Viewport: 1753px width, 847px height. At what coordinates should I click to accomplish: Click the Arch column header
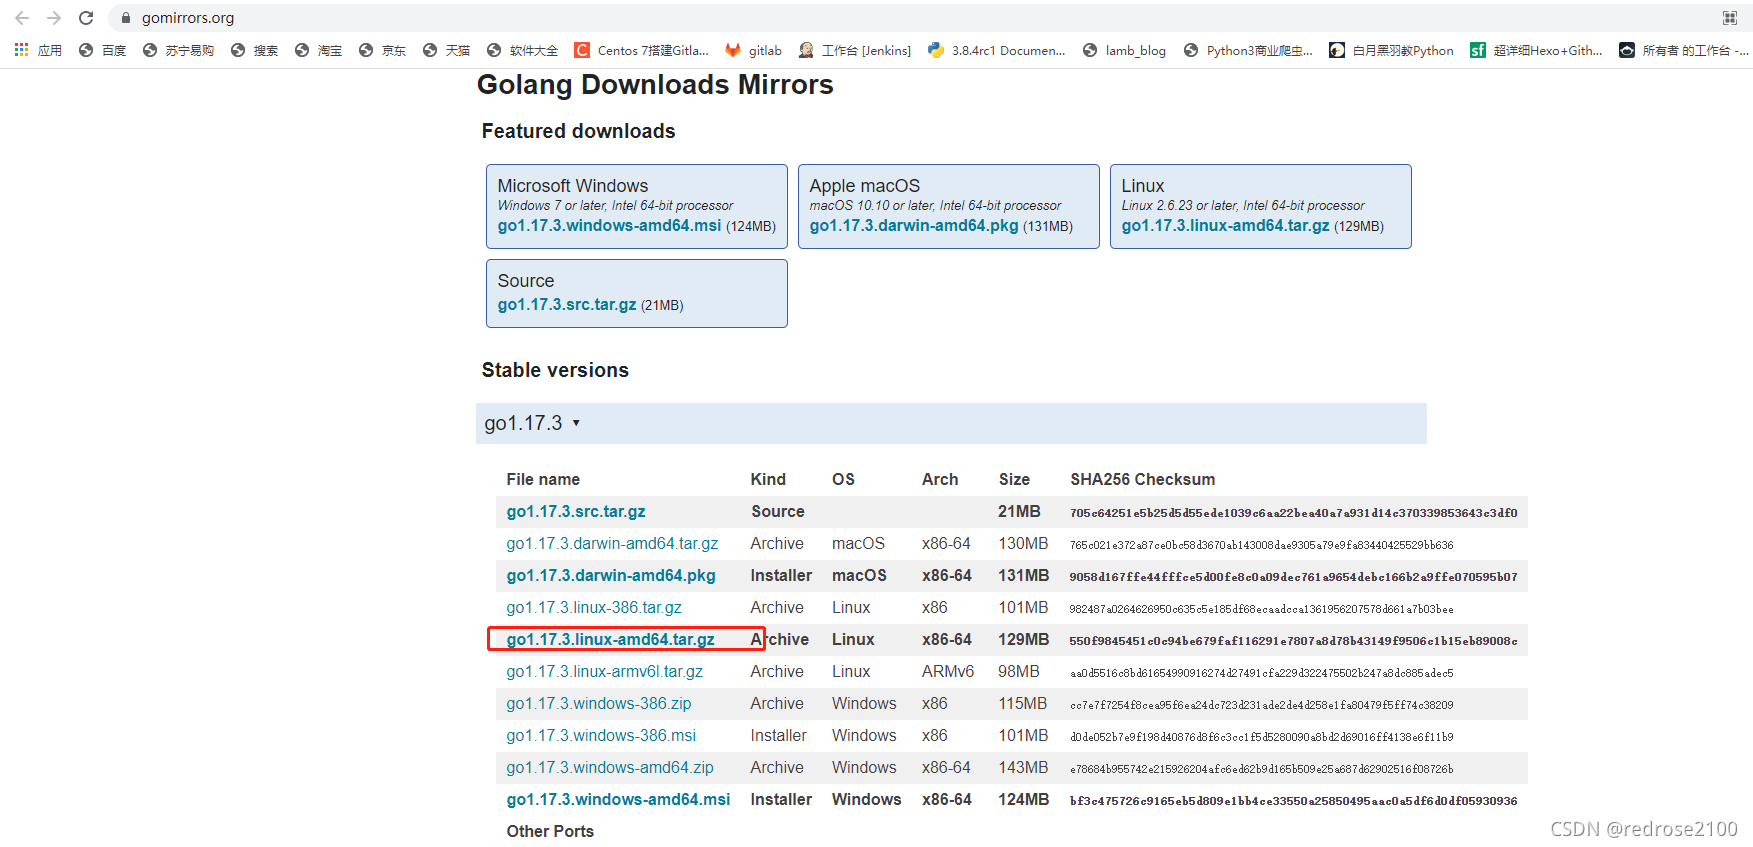point(940,479)
